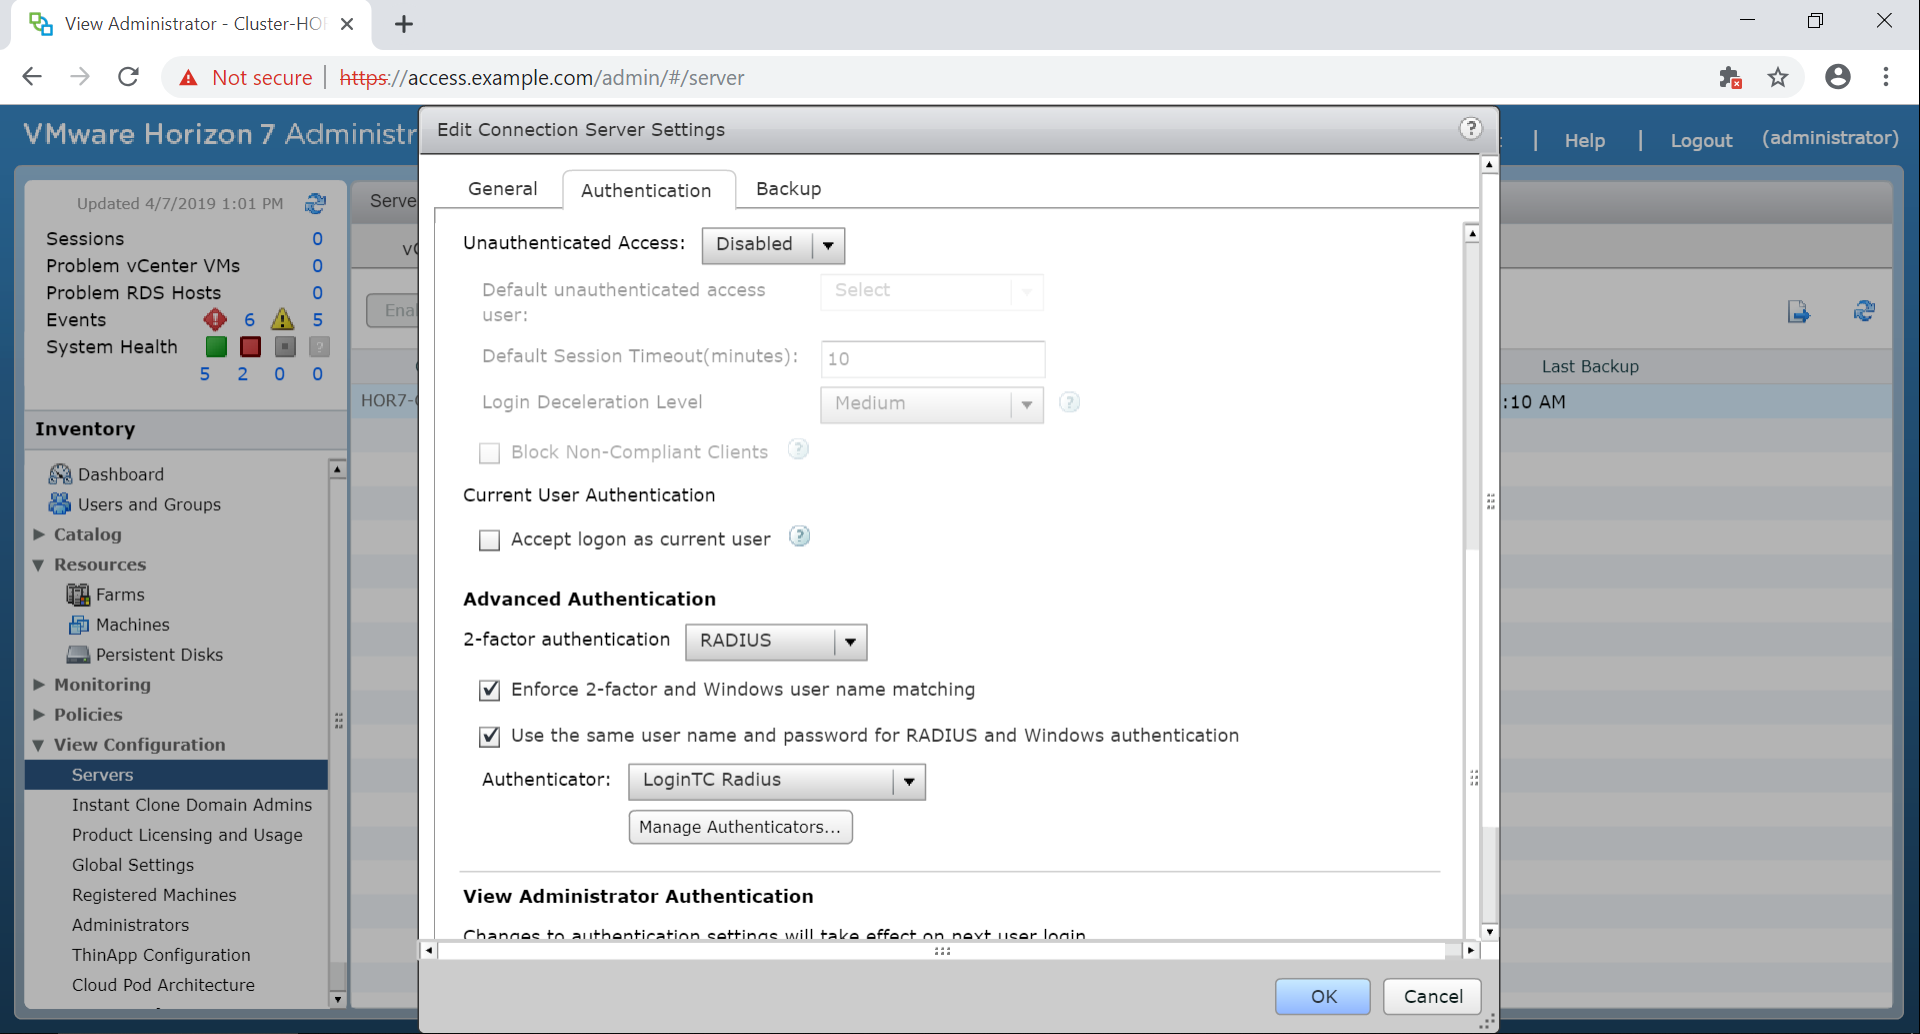Click the Cancel button
Screen dimensions: 1920x1034
coord(1432,996)
